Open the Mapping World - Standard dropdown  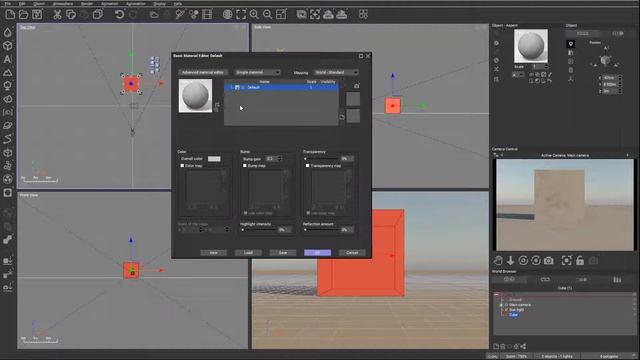pos(336,72)
